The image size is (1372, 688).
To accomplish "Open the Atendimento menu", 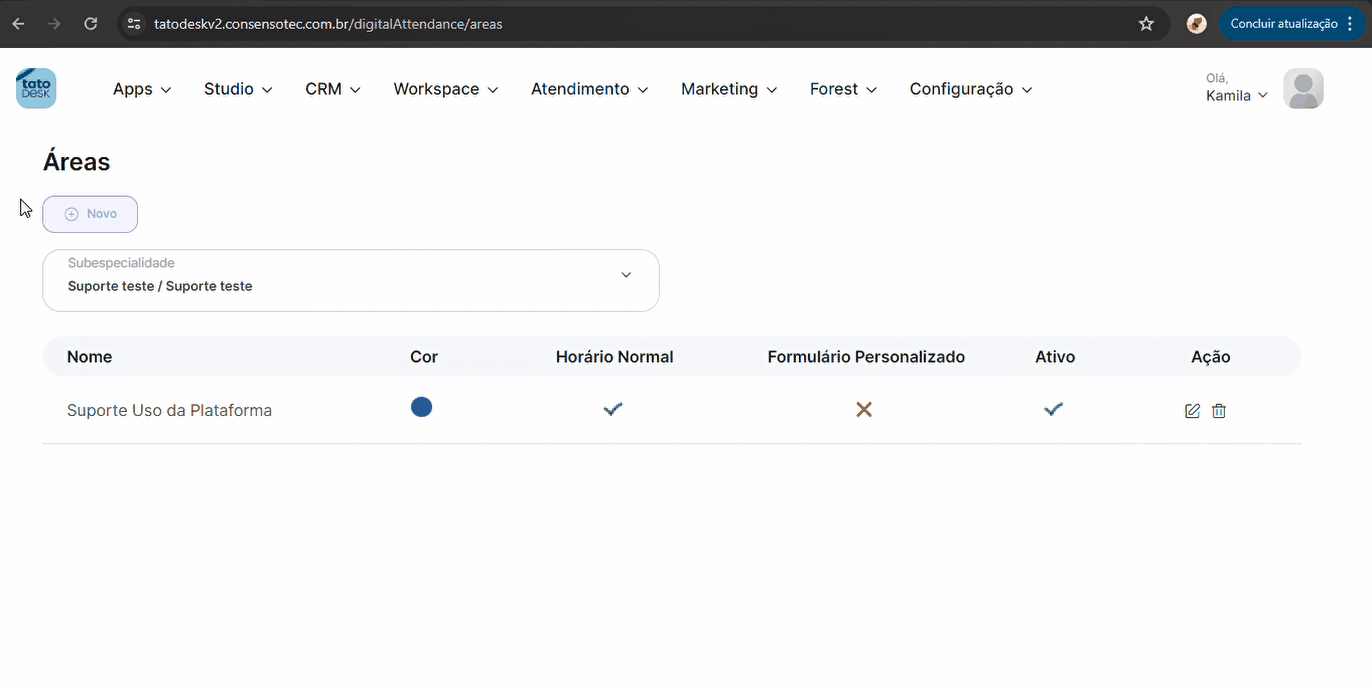I will coord(589,89).
